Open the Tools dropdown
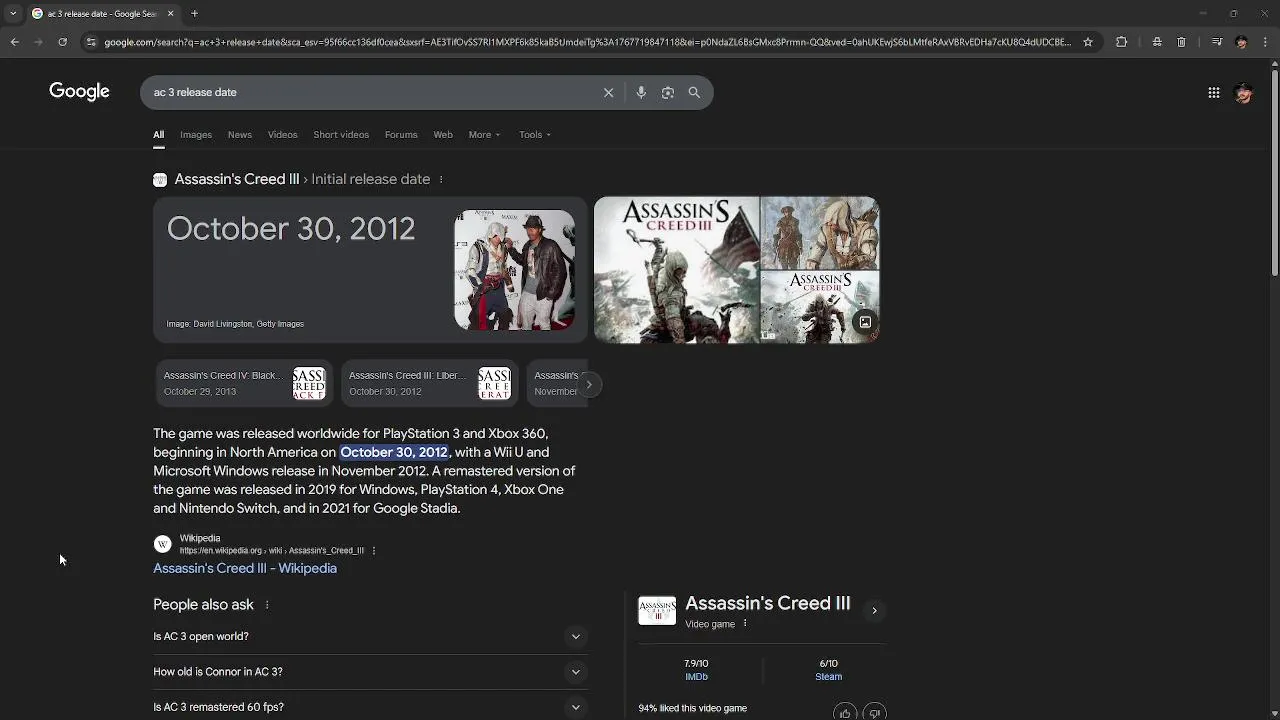 pos(535,134)
